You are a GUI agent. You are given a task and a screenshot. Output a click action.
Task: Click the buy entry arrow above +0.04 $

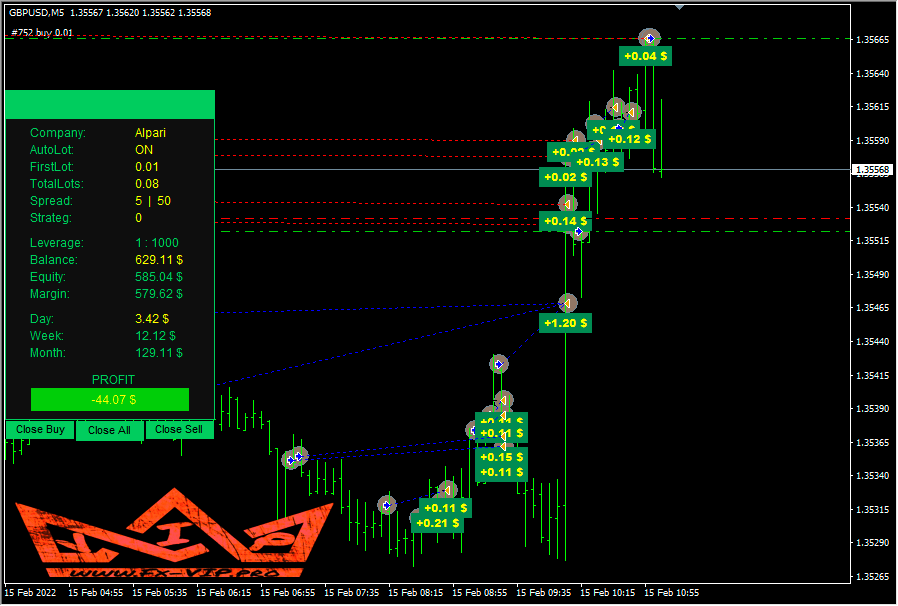[x=649, y=38]
